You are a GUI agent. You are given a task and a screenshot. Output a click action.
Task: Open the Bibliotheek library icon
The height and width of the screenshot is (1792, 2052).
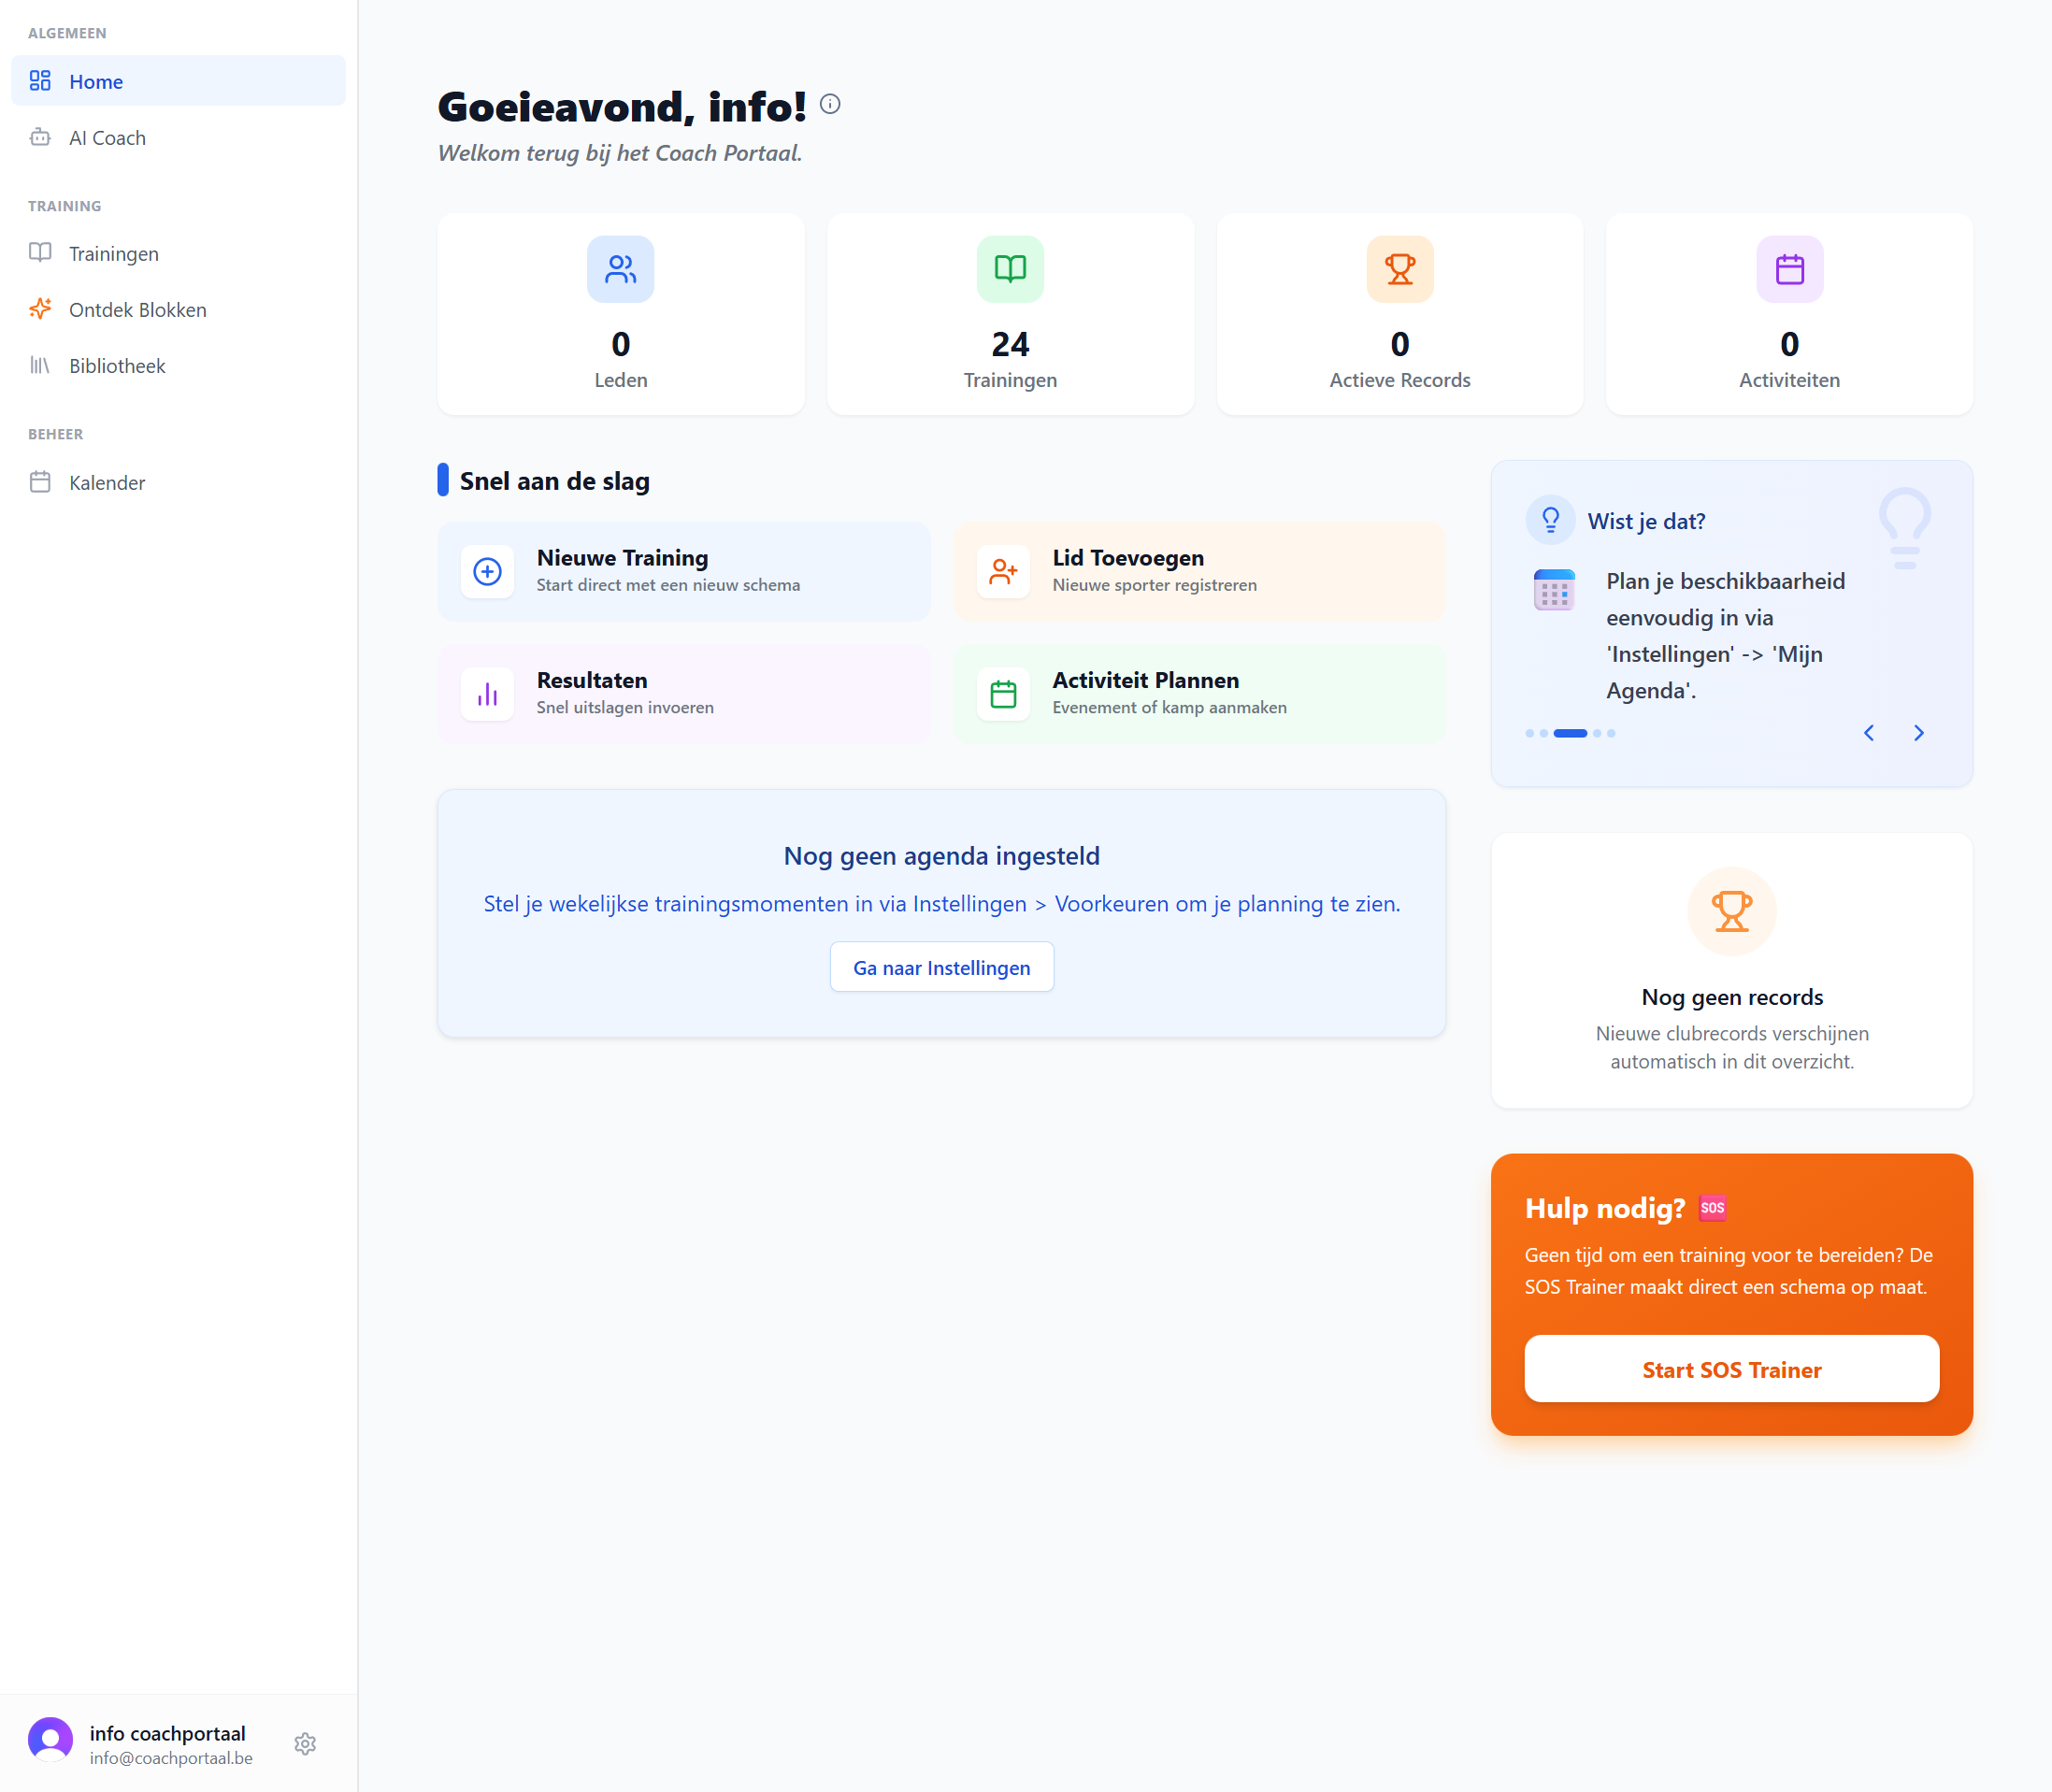[40, 365]
